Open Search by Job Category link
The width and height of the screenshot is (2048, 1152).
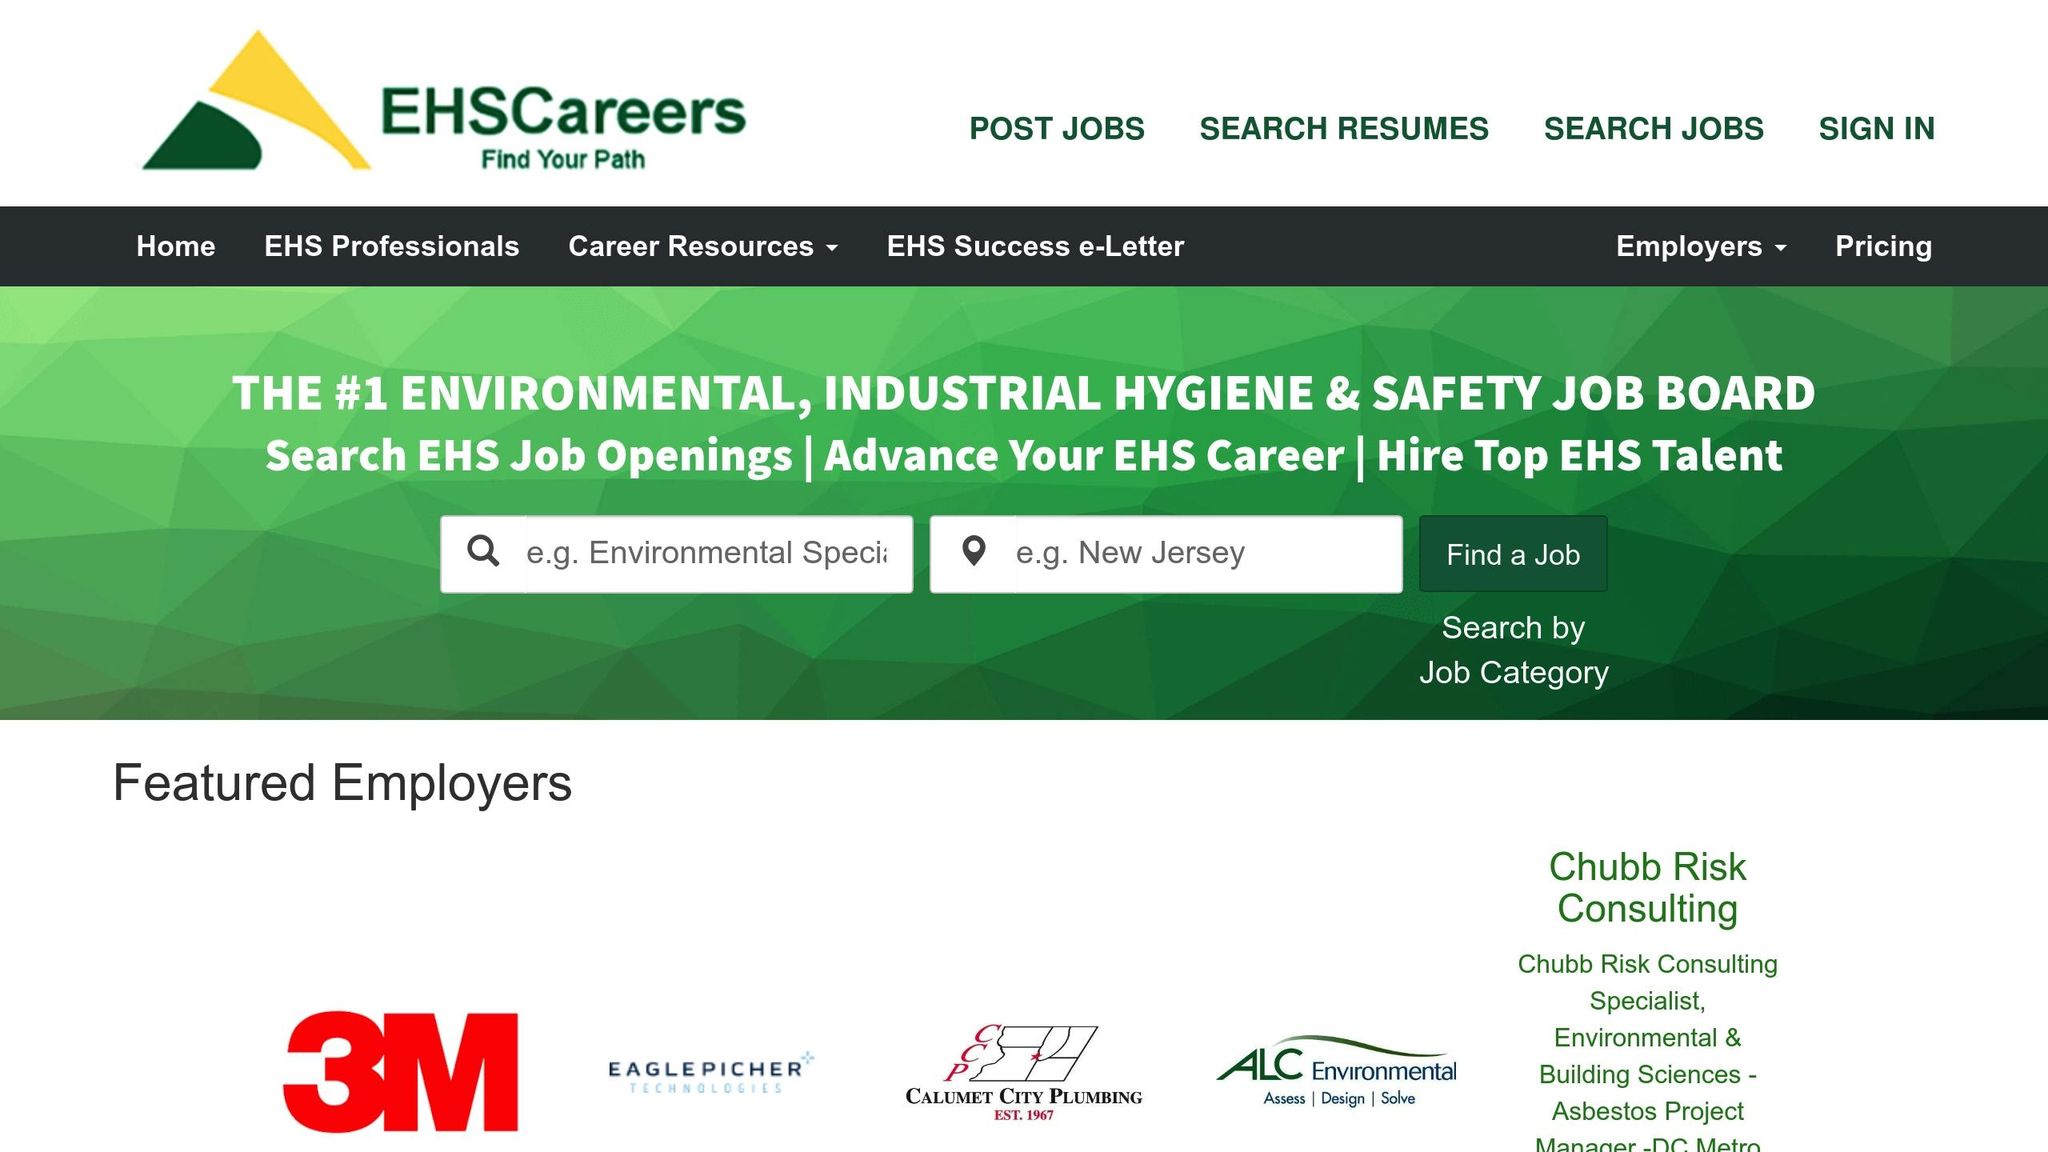[x=1513, y=650]
